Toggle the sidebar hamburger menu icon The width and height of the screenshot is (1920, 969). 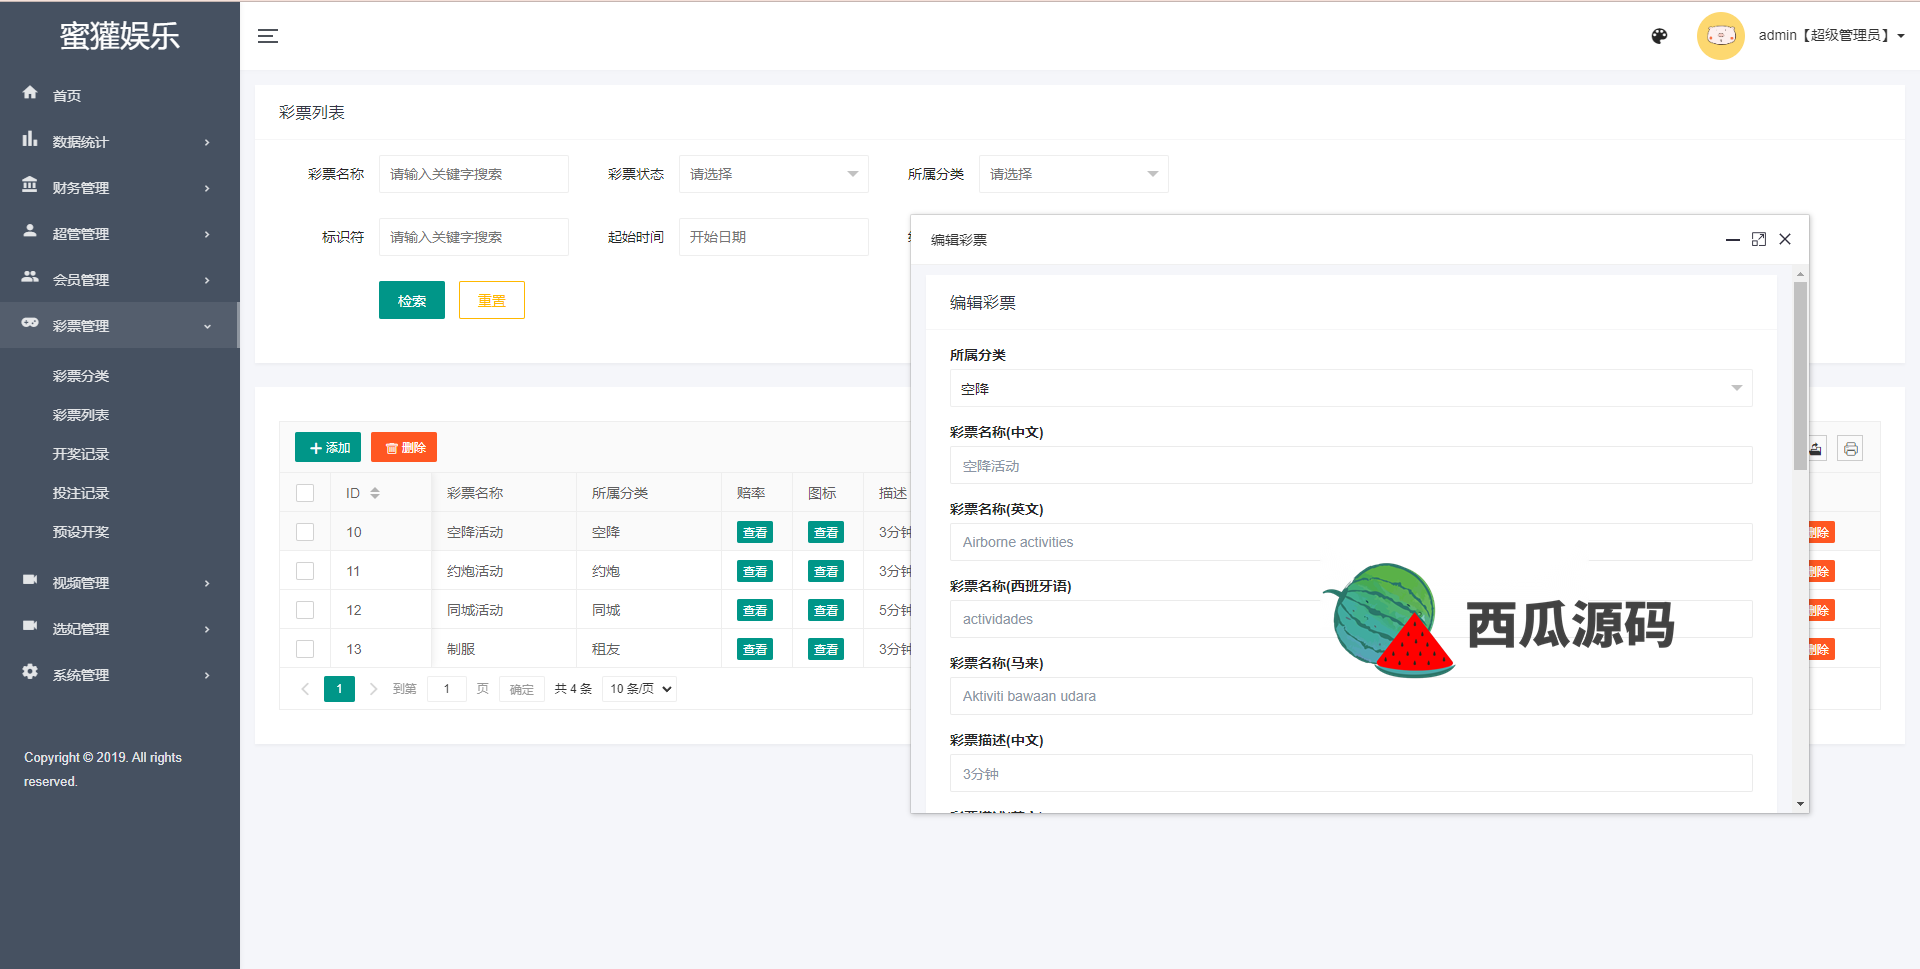(x=268, y=36)
